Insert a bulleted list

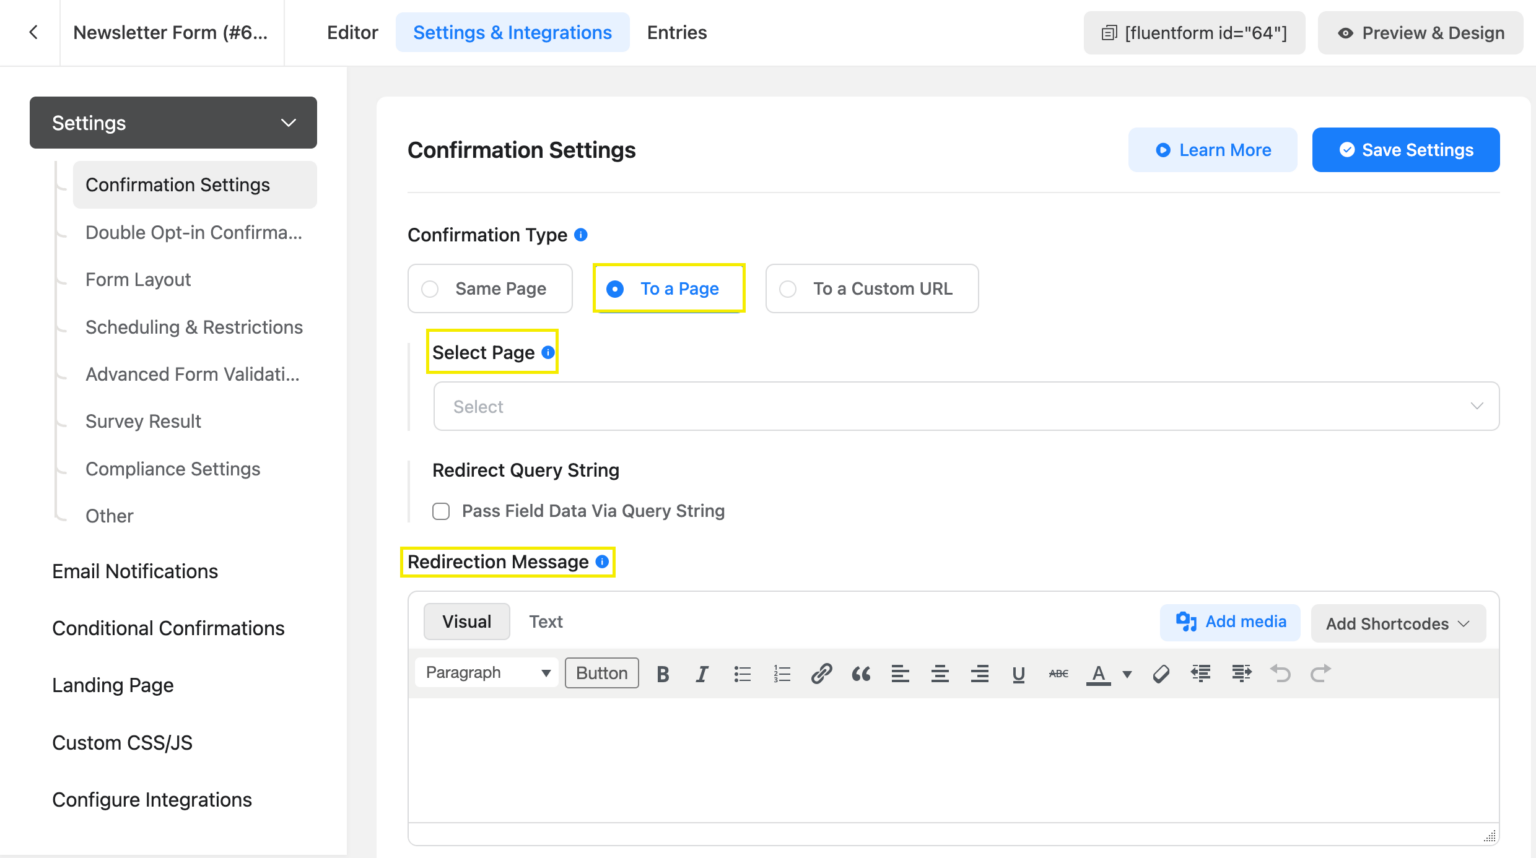pyautogui.click(x=742, y=673)
